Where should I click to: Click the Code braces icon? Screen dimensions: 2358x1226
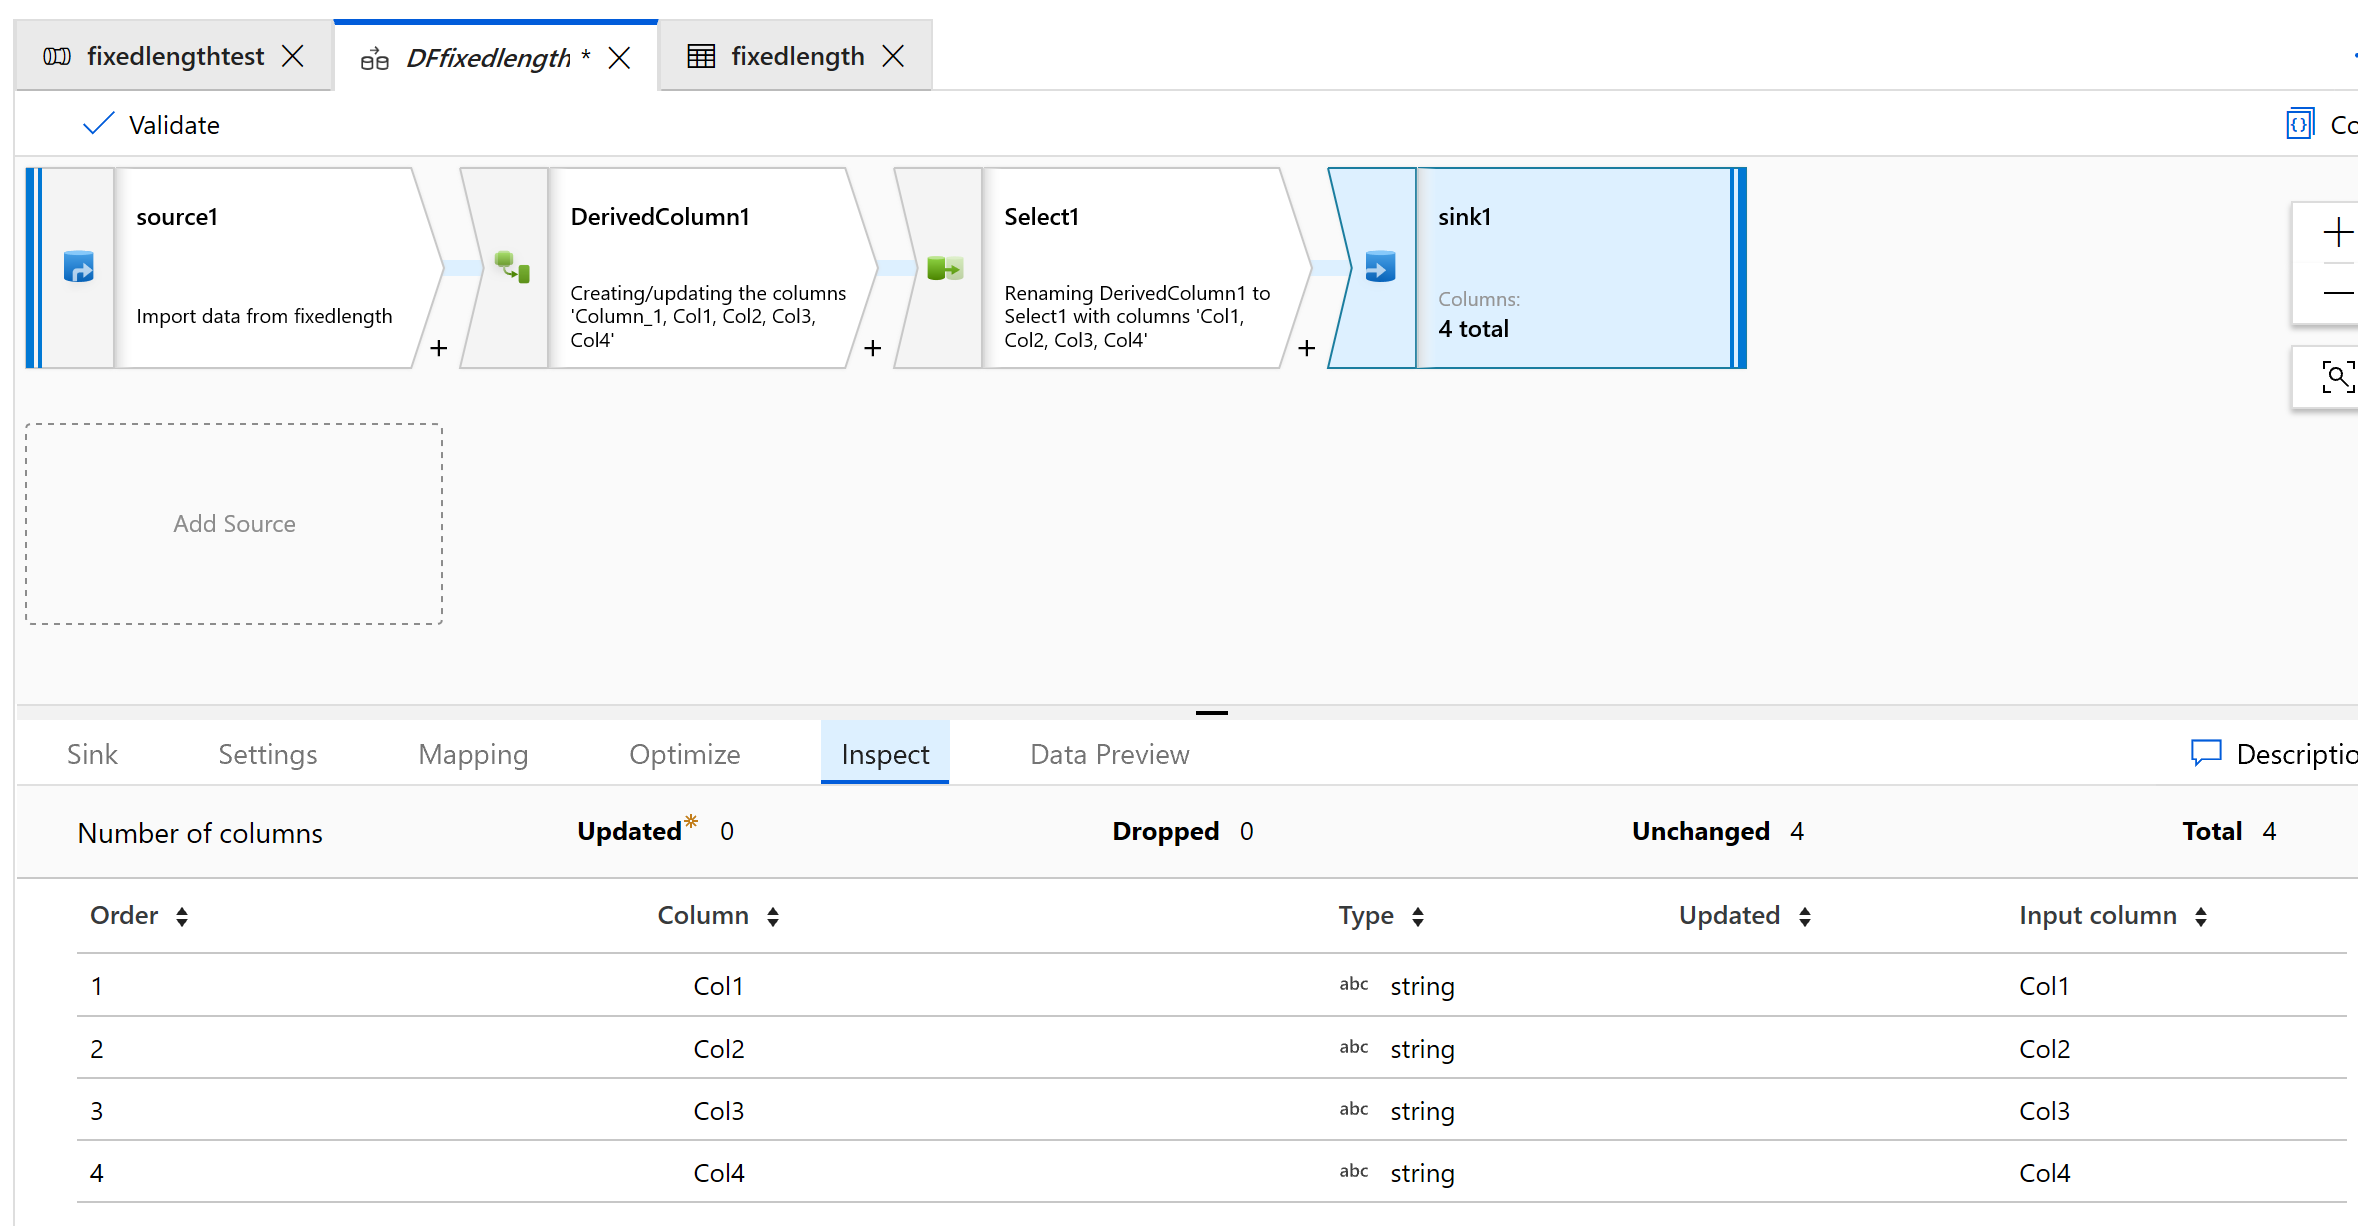[x=2300, y=124]
